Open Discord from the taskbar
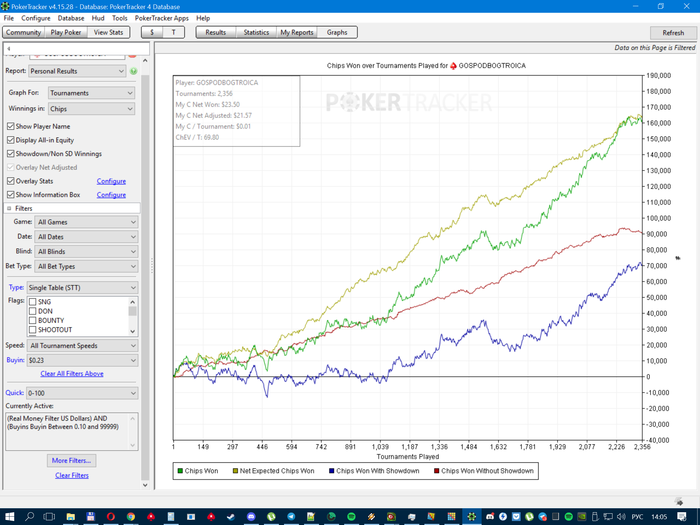 251,517
